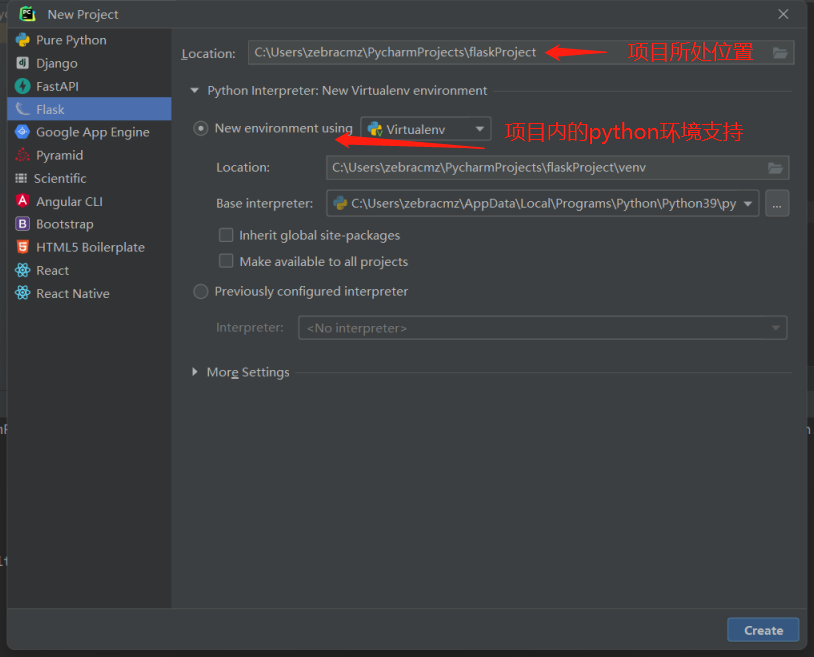Select Previously configured interpreter radio button
The height and width of the screenshot is (657, 814).
point(201,291)
